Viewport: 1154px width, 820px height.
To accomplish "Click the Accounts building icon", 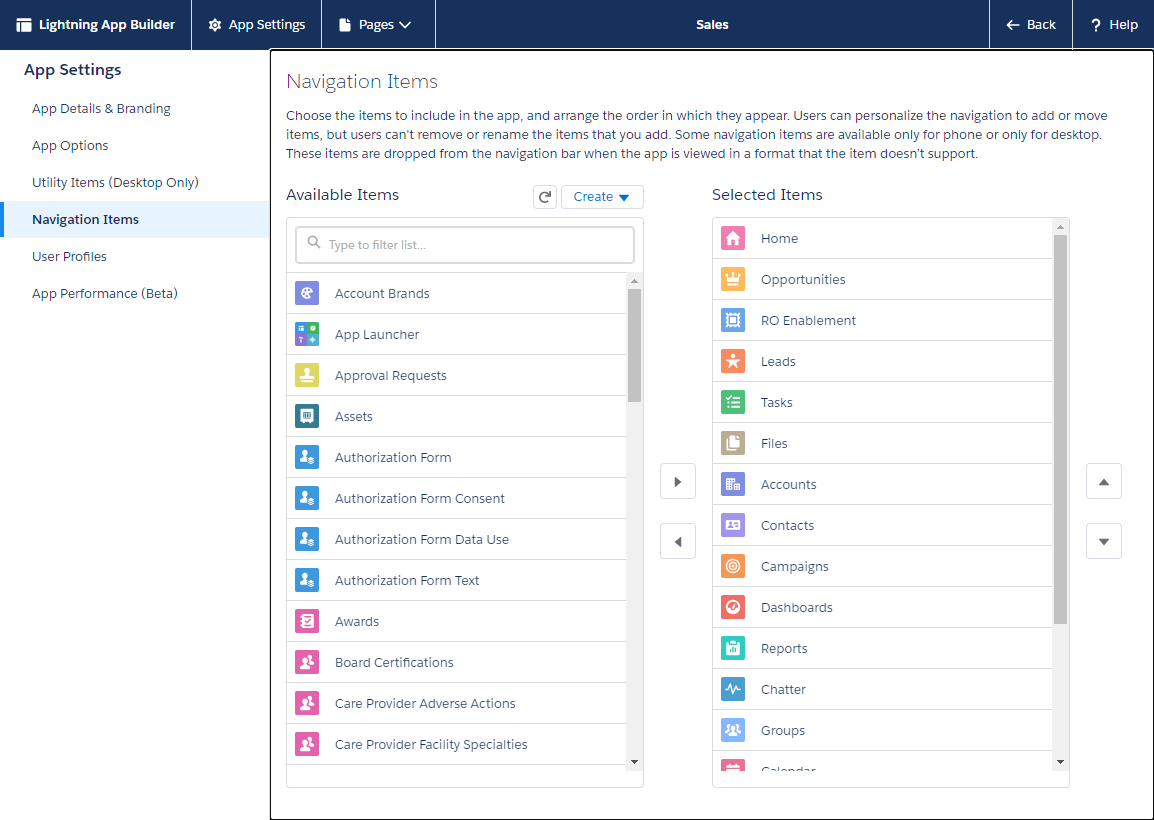I will coord(733,484).
